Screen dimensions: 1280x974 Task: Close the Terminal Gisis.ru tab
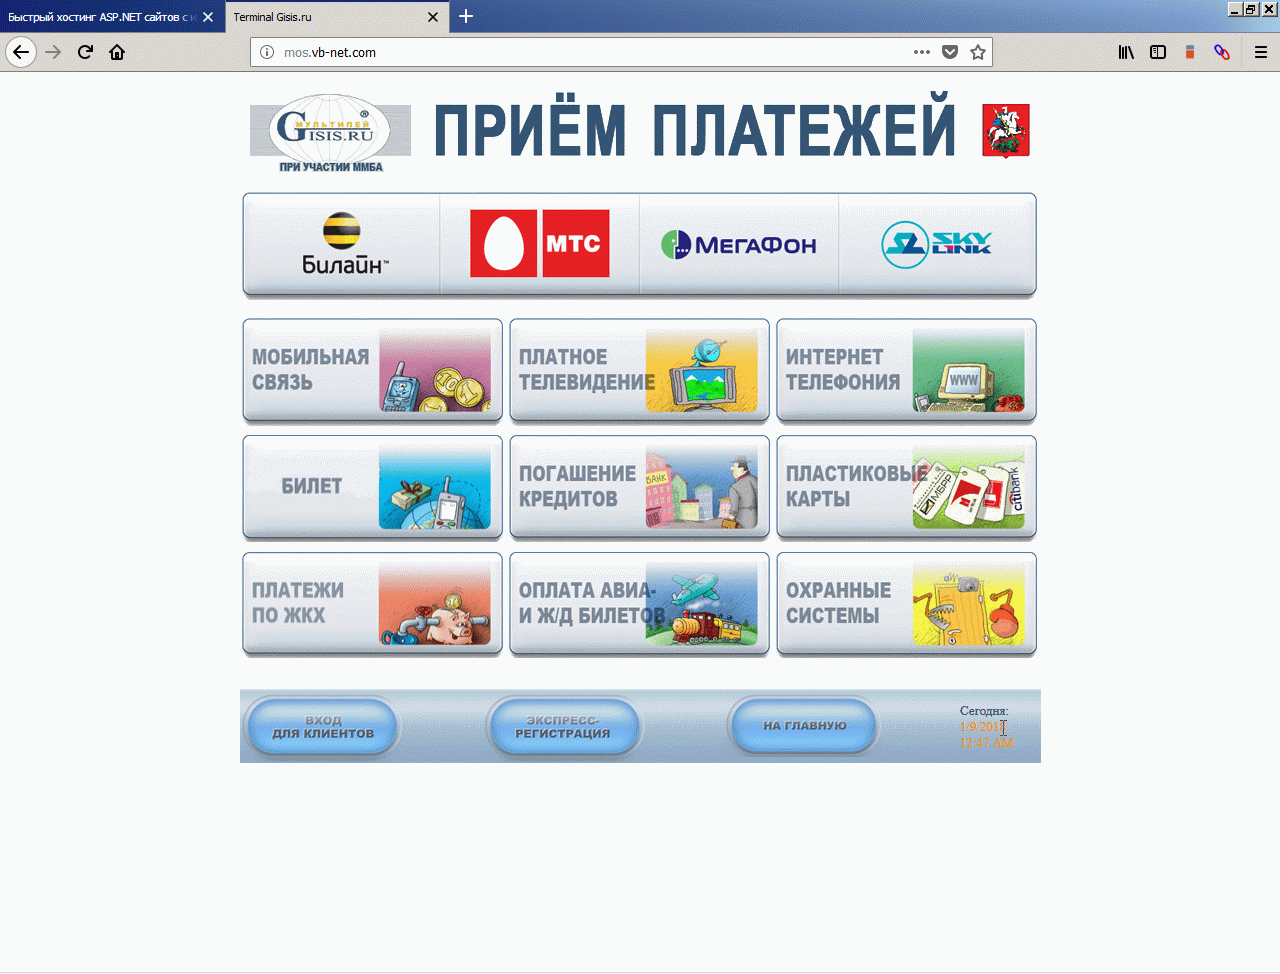coord(433,17)
